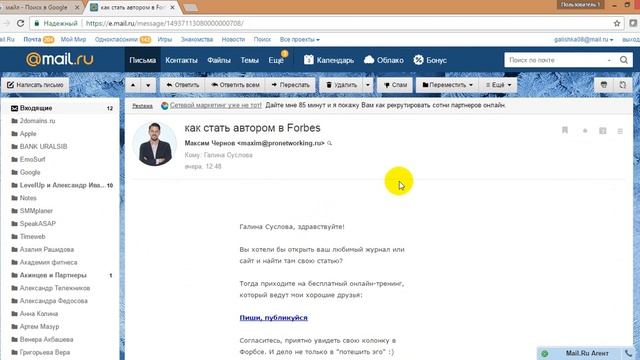Screen dimensions: 640x360
Task: Flag this message with the bookmark icon
Action: coord(565,131)
